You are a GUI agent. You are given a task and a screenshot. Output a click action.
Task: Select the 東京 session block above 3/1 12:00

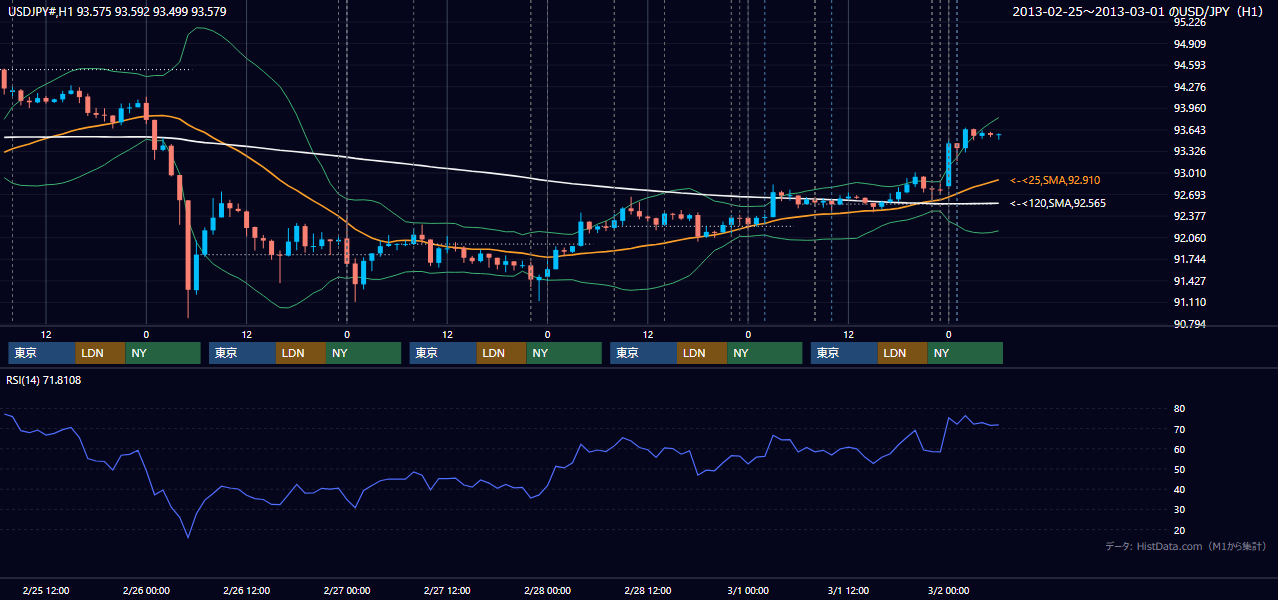tap(845, 353)
